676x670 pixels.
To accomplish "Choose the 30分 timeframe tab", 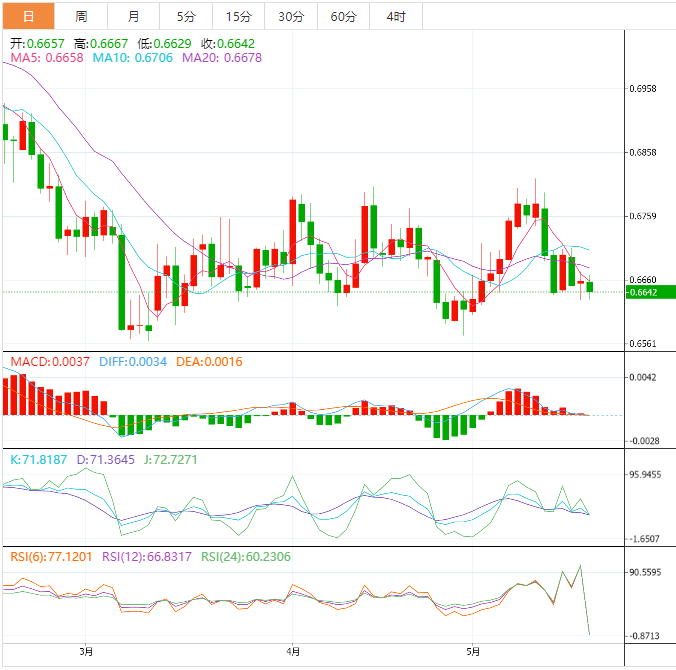I will click(291, 16).
